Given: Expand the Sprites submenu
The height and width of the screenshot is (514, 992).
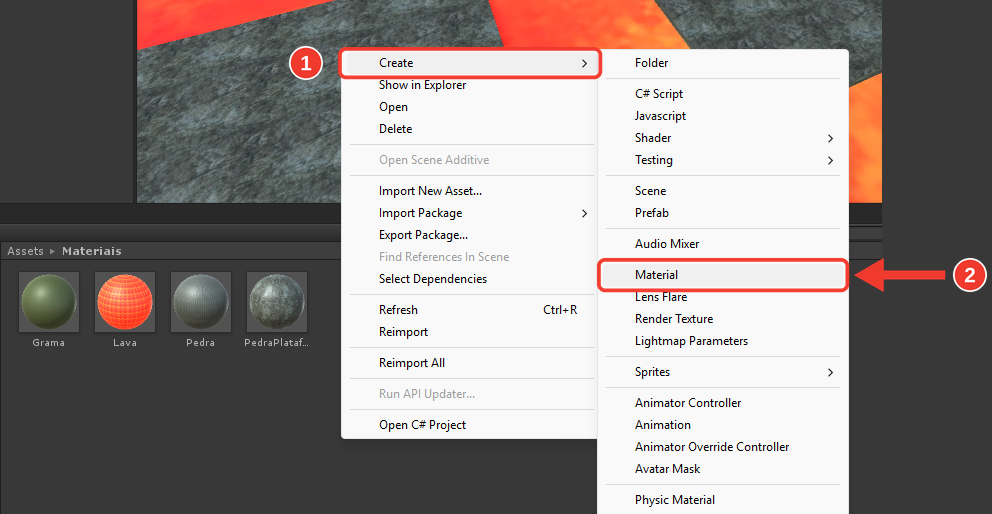Looking at the screenshot, I should coord(722,372).
